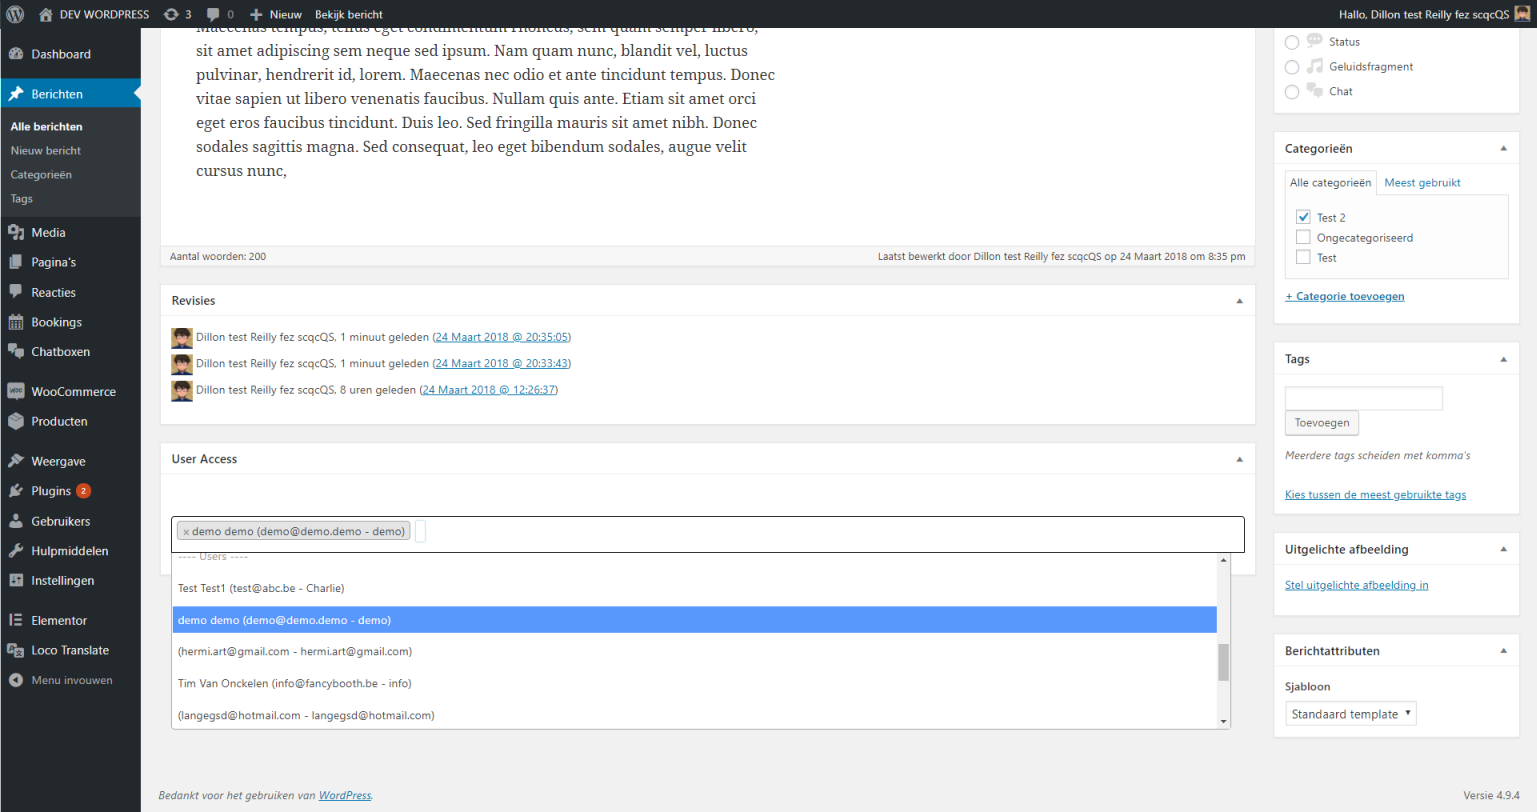Click Bekijk bericht in admin bar
Image resolution: width=1537 pixels, height=812 pixels.
coord(348,14)
